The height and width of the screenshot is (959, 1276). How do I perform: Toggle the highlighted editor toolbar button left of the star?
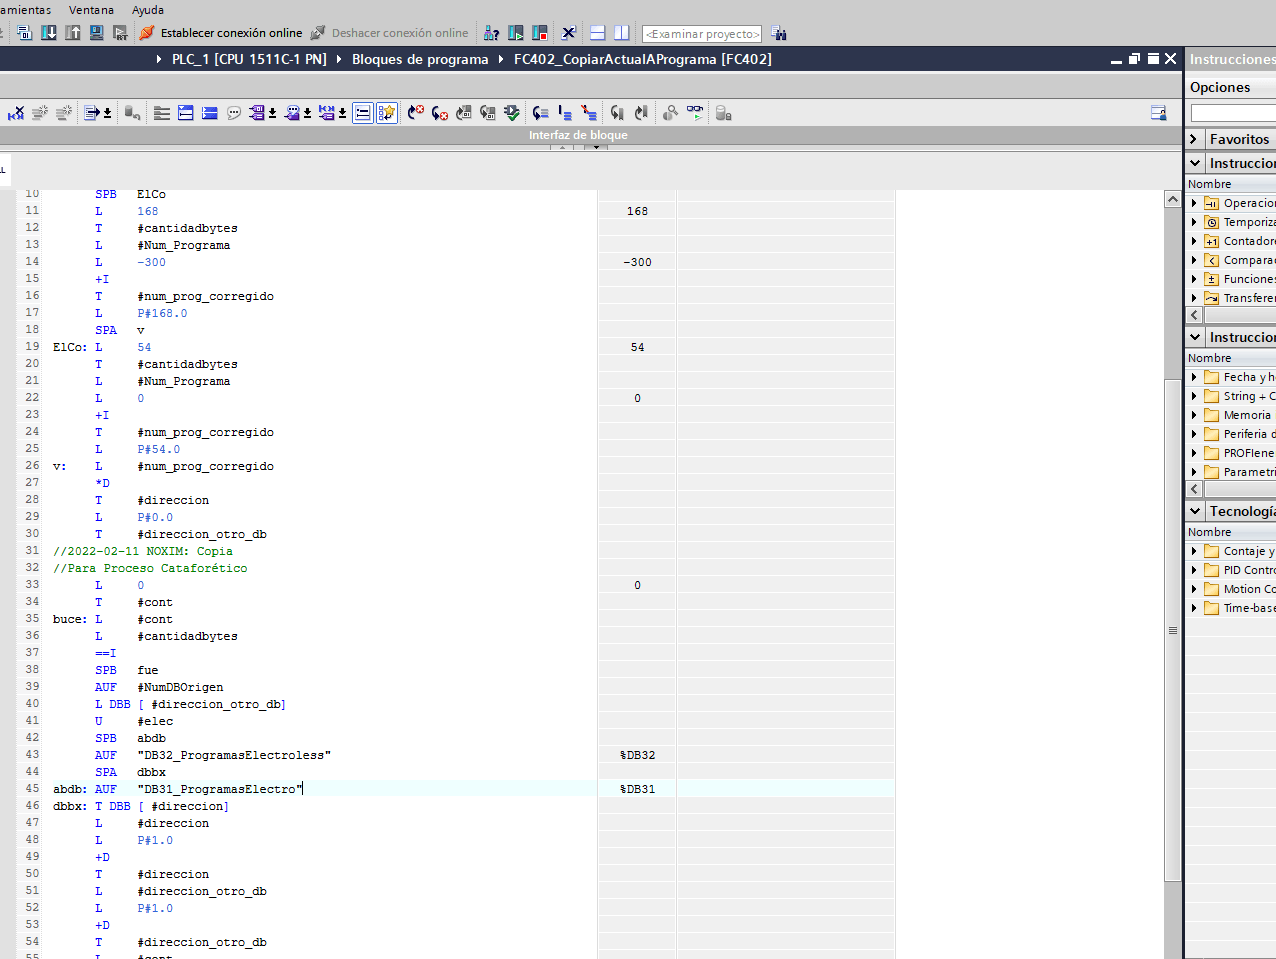(363, 113)
